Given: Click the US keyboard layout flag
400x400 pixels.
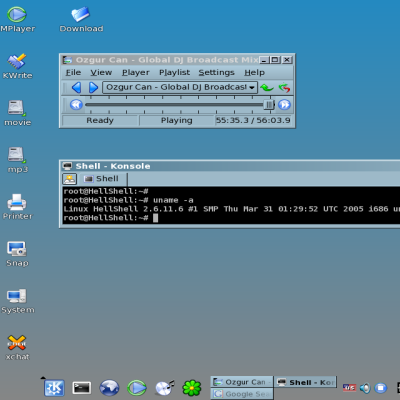Looking at the screenshot, I should (349, 388).
